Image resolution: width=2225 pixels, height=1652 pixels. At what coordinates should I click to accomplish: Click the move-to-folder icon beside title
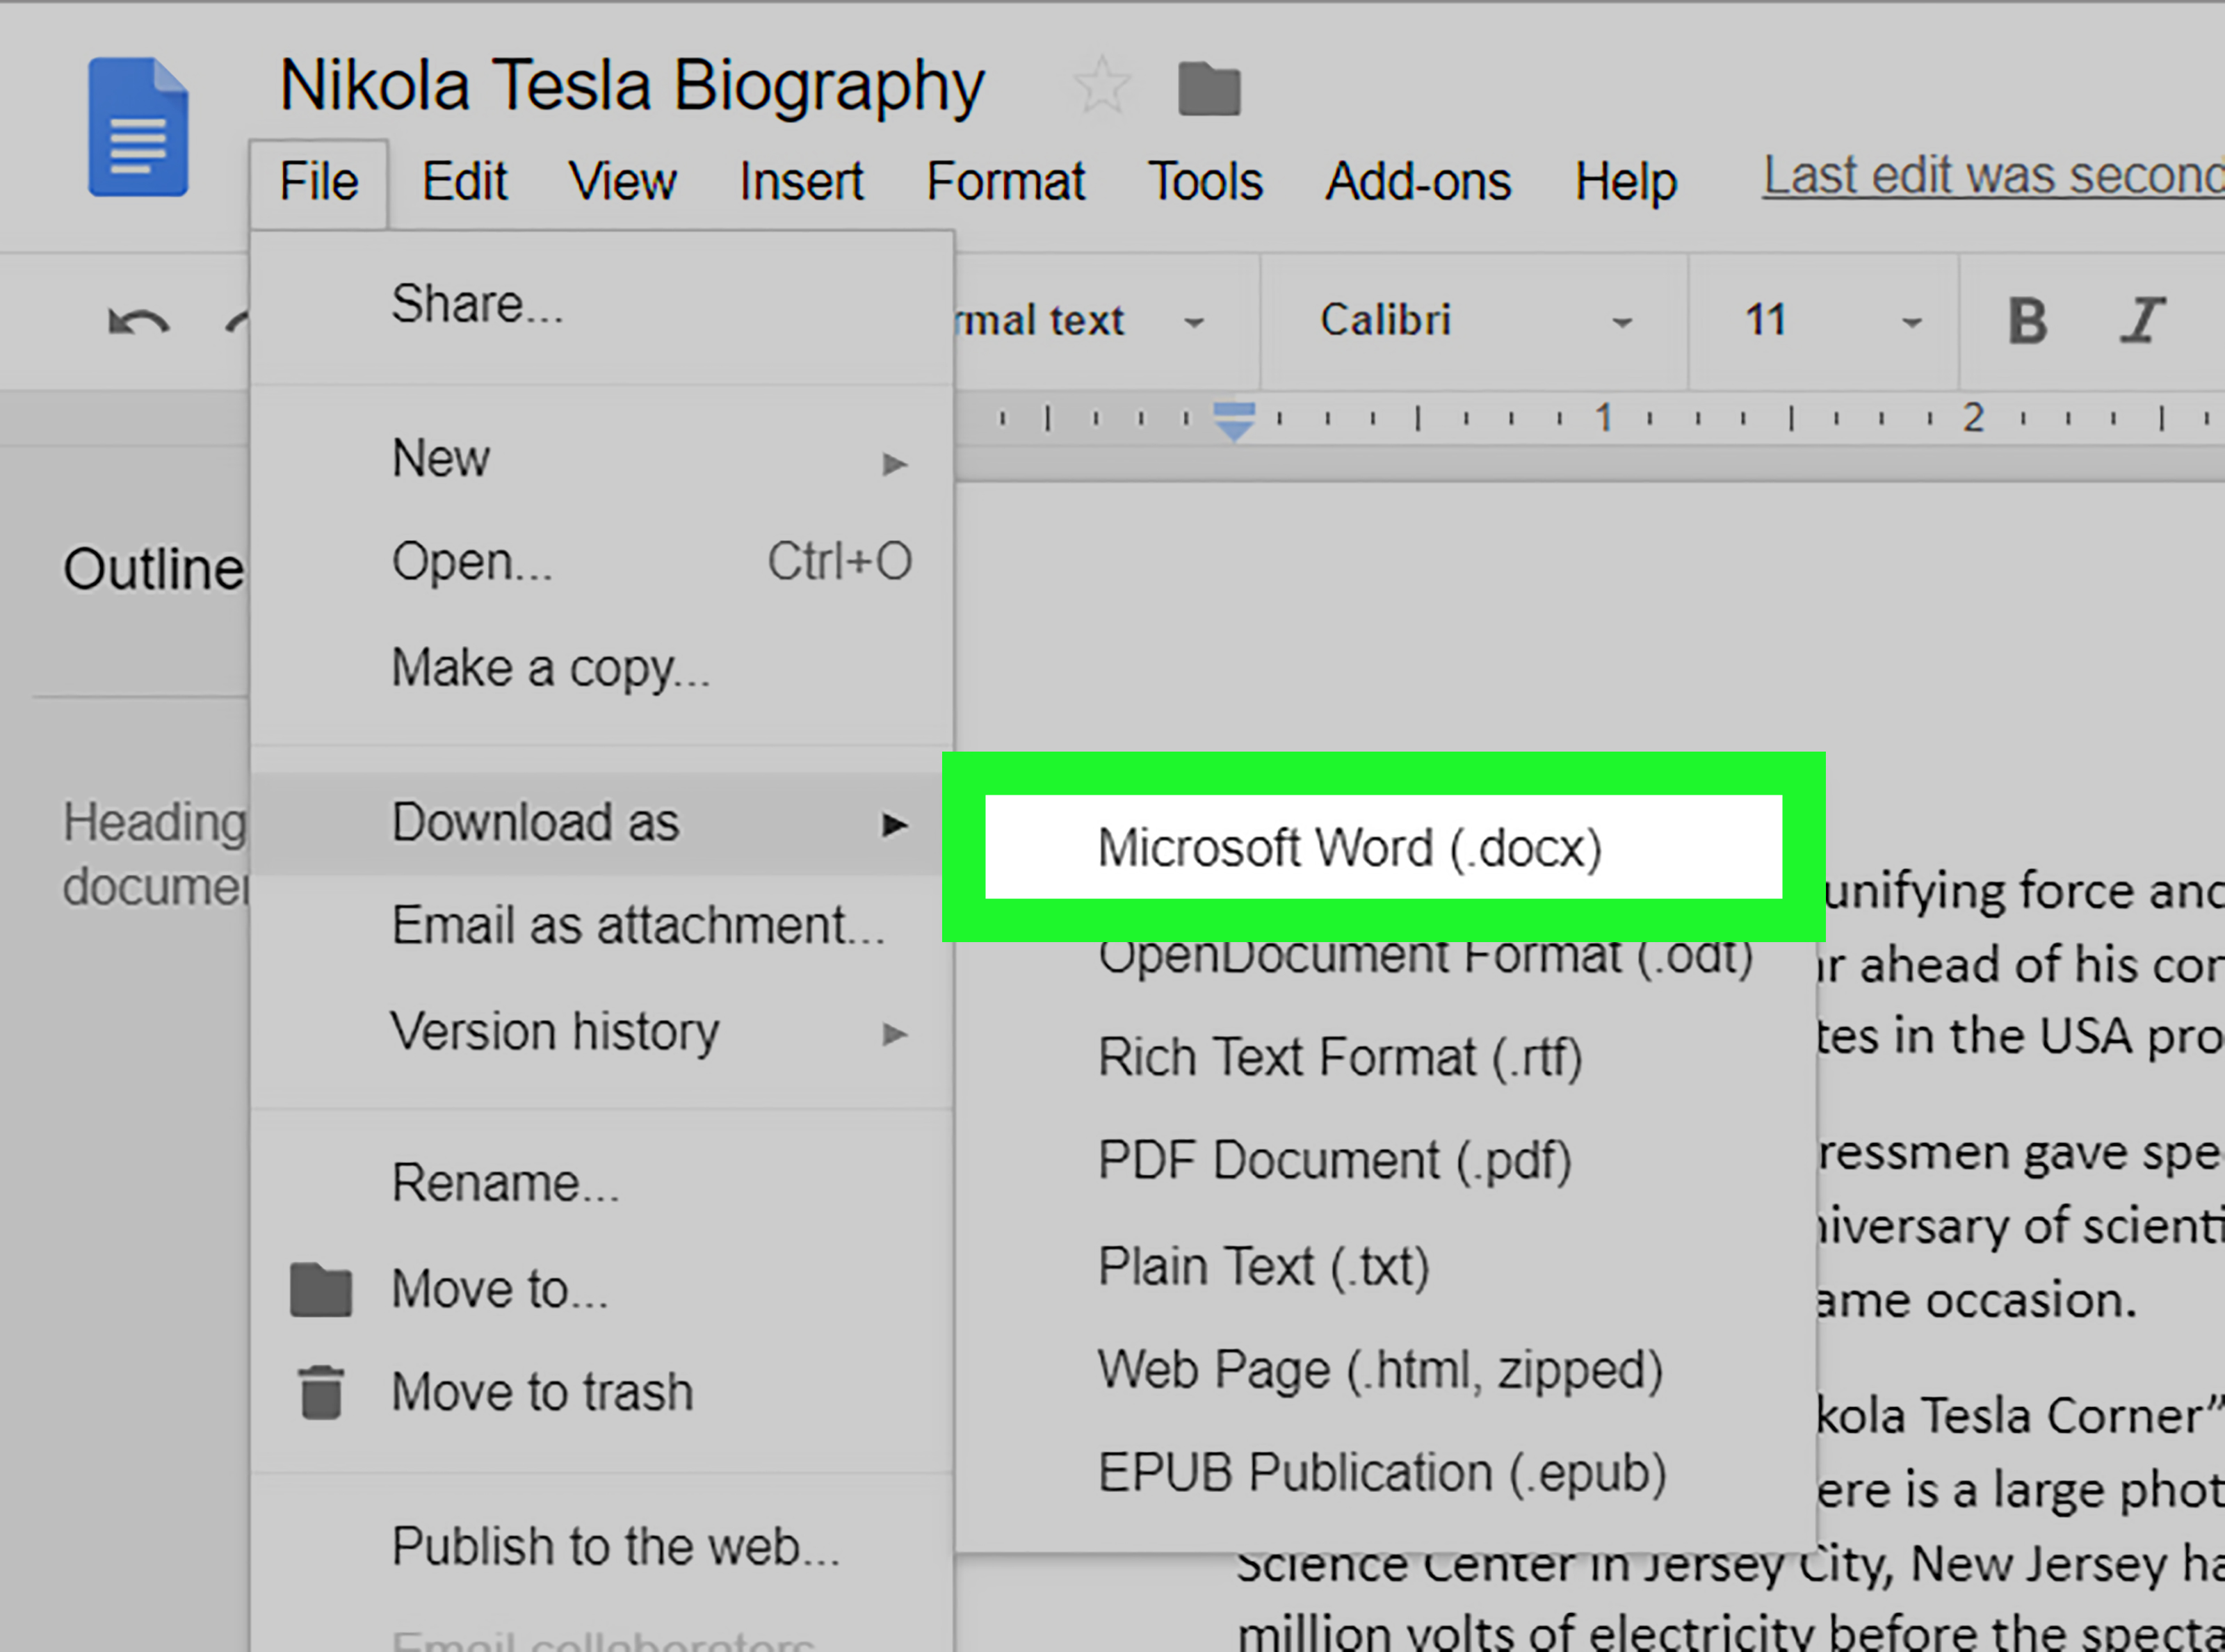[1209, 89]
